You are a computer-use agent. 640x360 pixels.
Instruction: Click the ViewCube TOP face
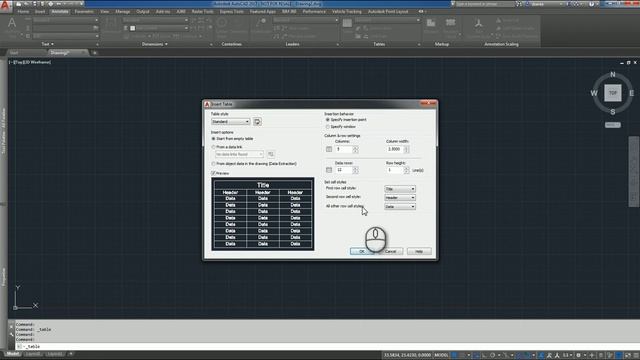pyautogui.click(x=613, y=93)
